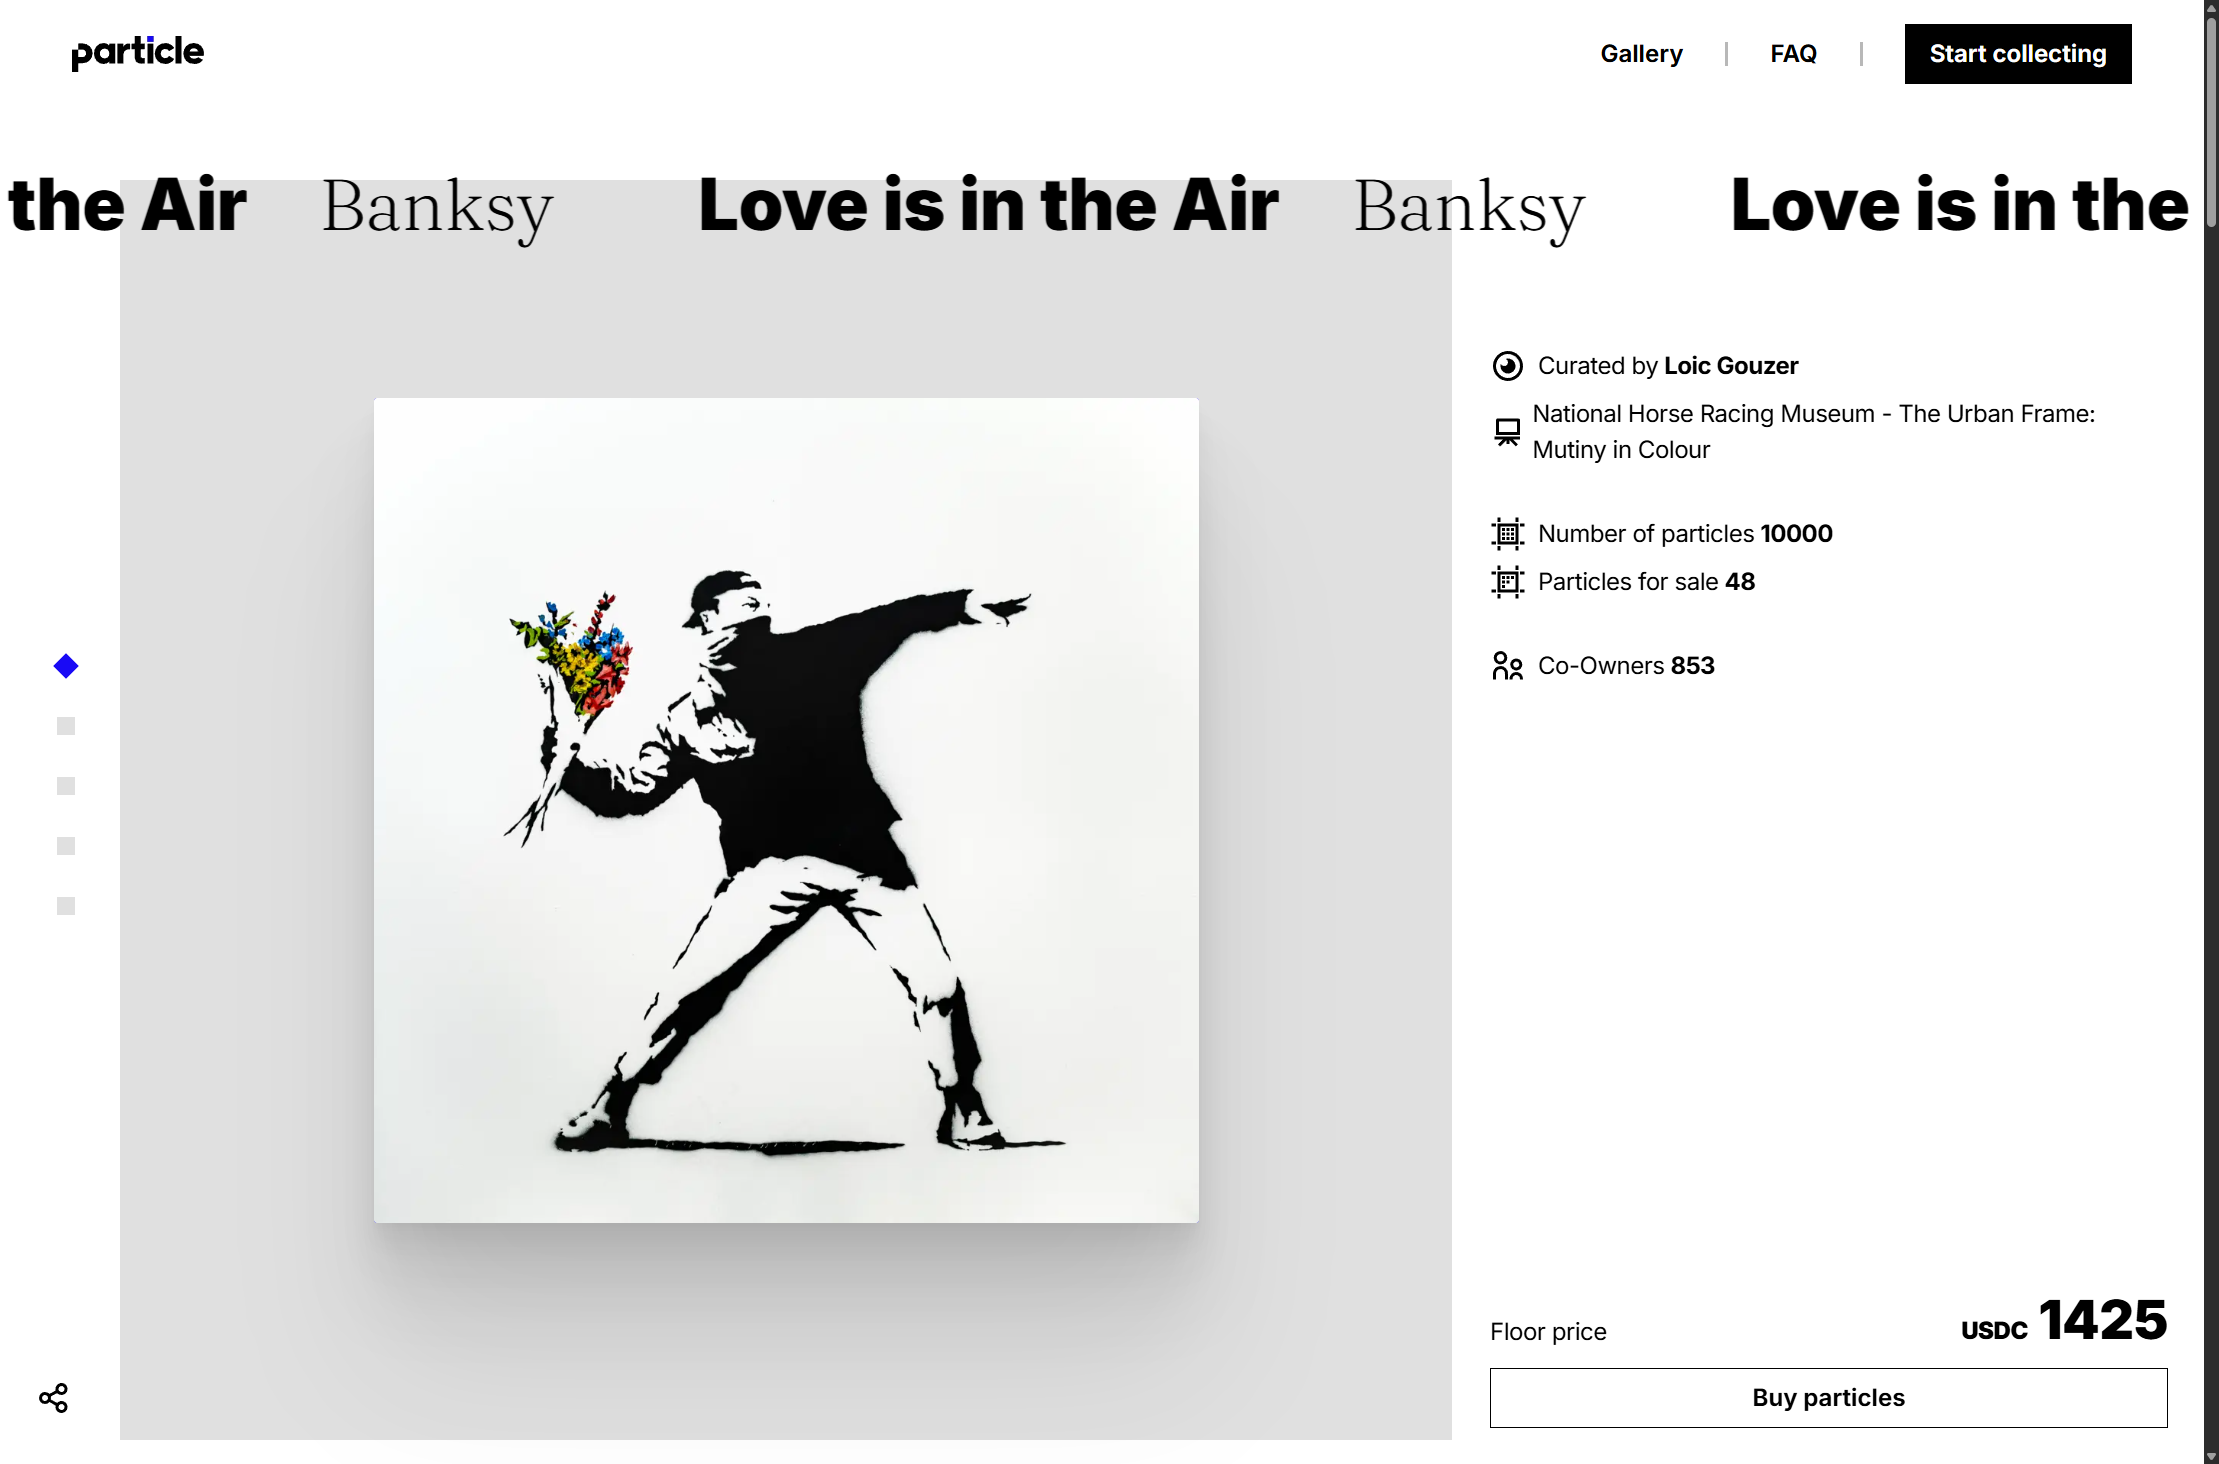Click the museum easel icon
Viewport: 2219px width, 1464px height.
coord(1507,432)
